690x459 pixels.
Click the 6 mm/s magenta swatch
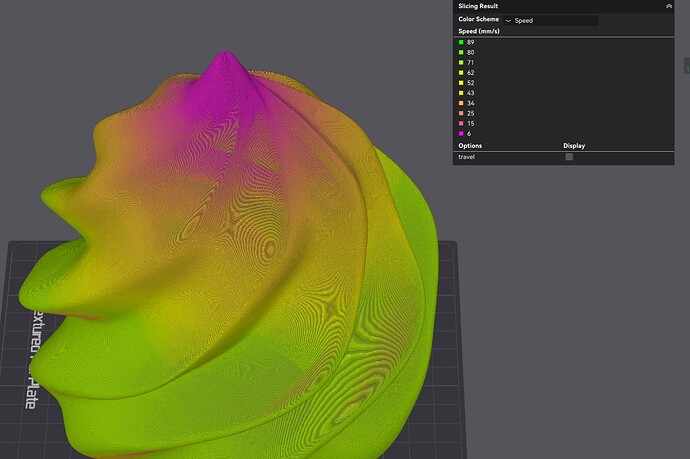(x=461, y=133)
